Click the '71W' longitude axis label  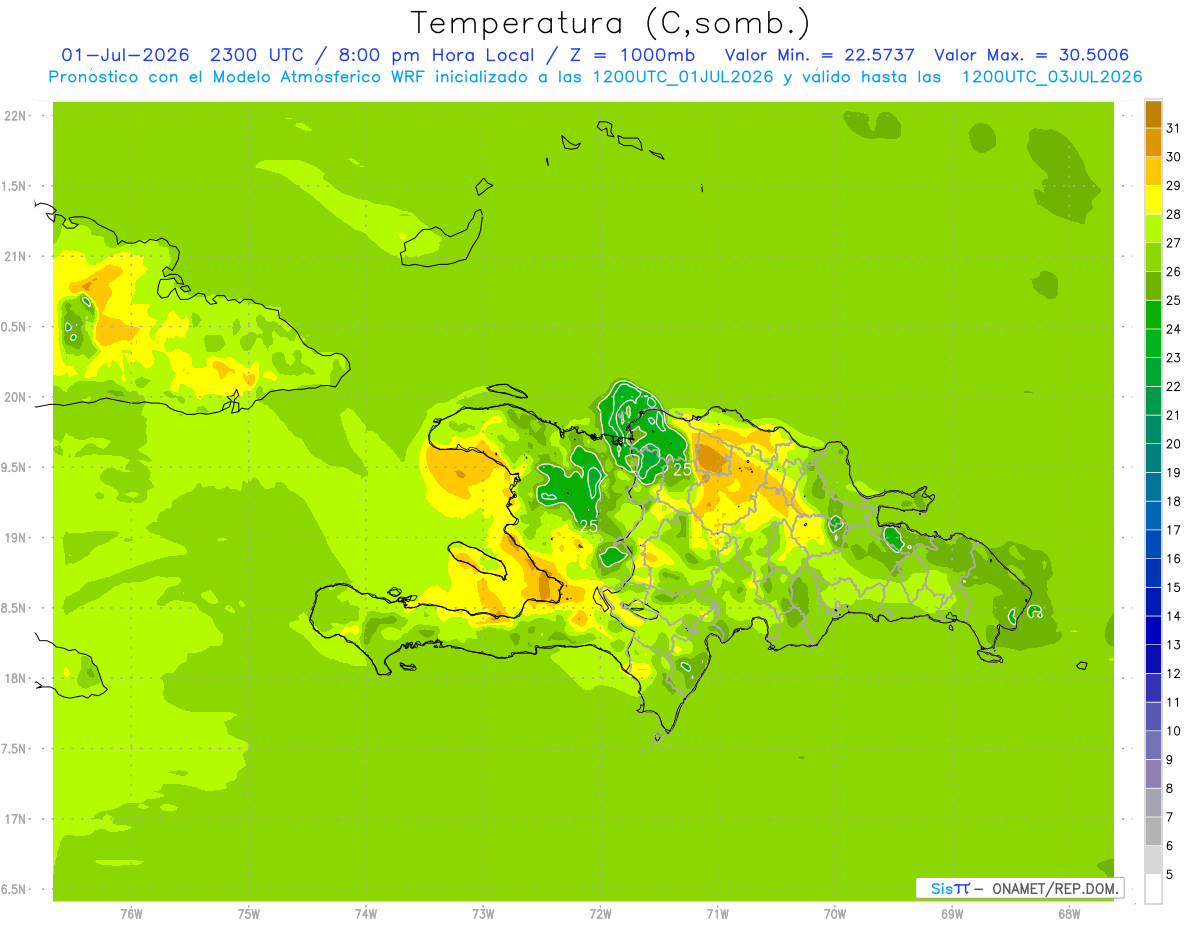pyautogui.click(x=717, y=914)
